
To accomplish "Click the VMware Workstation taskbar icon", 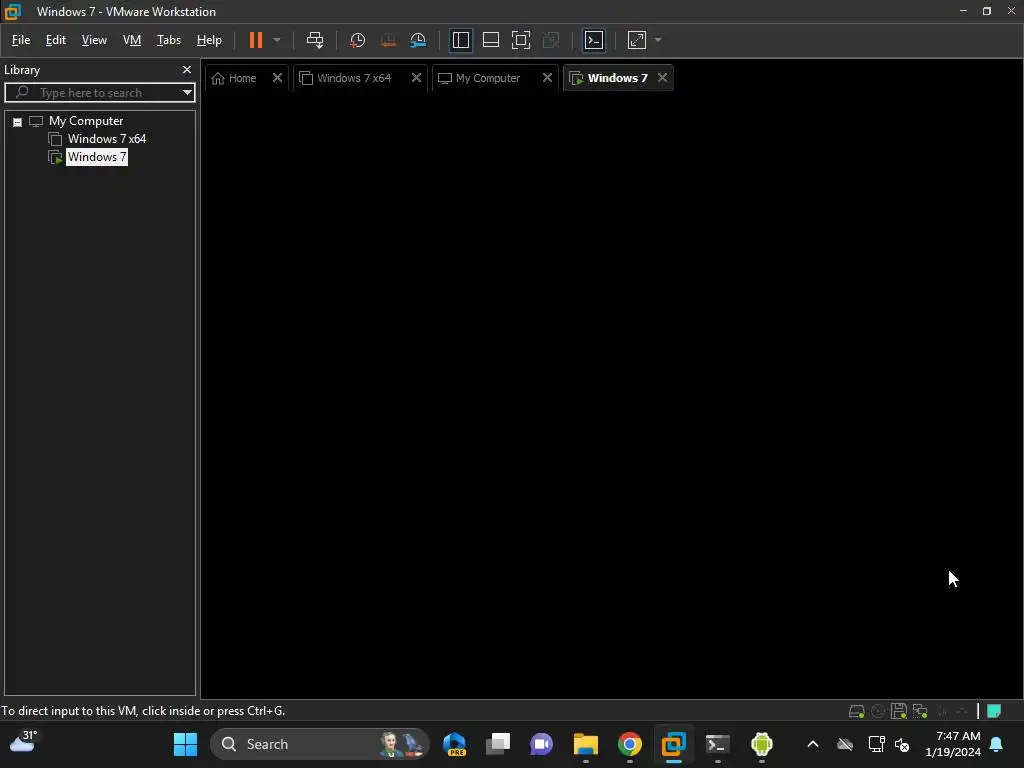I will point(673,744).
